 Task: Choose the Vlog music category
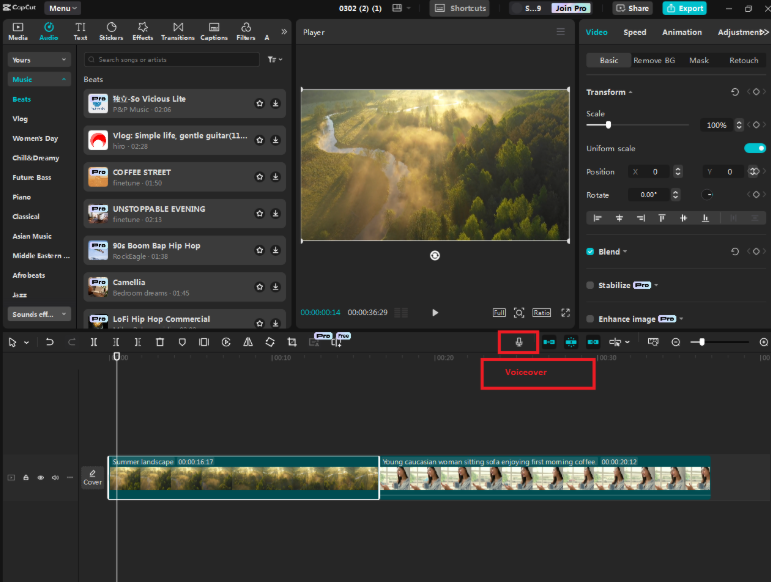point(20,119)
